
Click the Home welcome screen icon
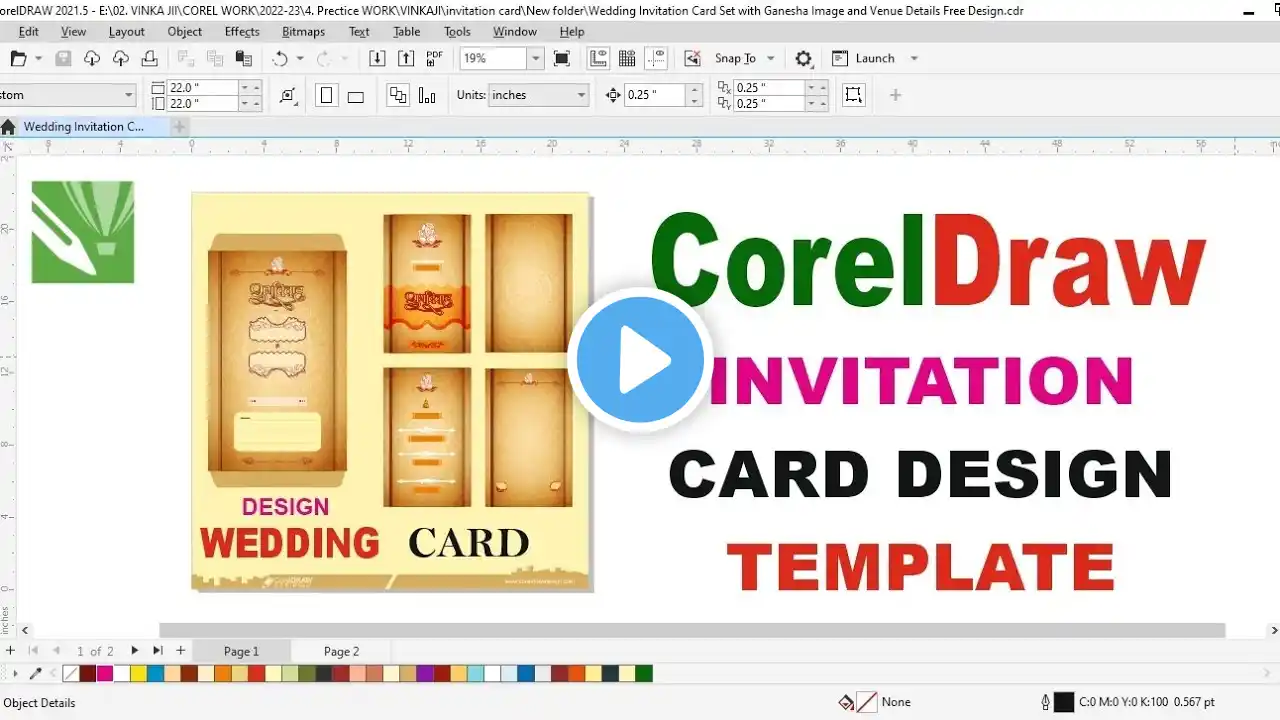(x=8, y=127)
